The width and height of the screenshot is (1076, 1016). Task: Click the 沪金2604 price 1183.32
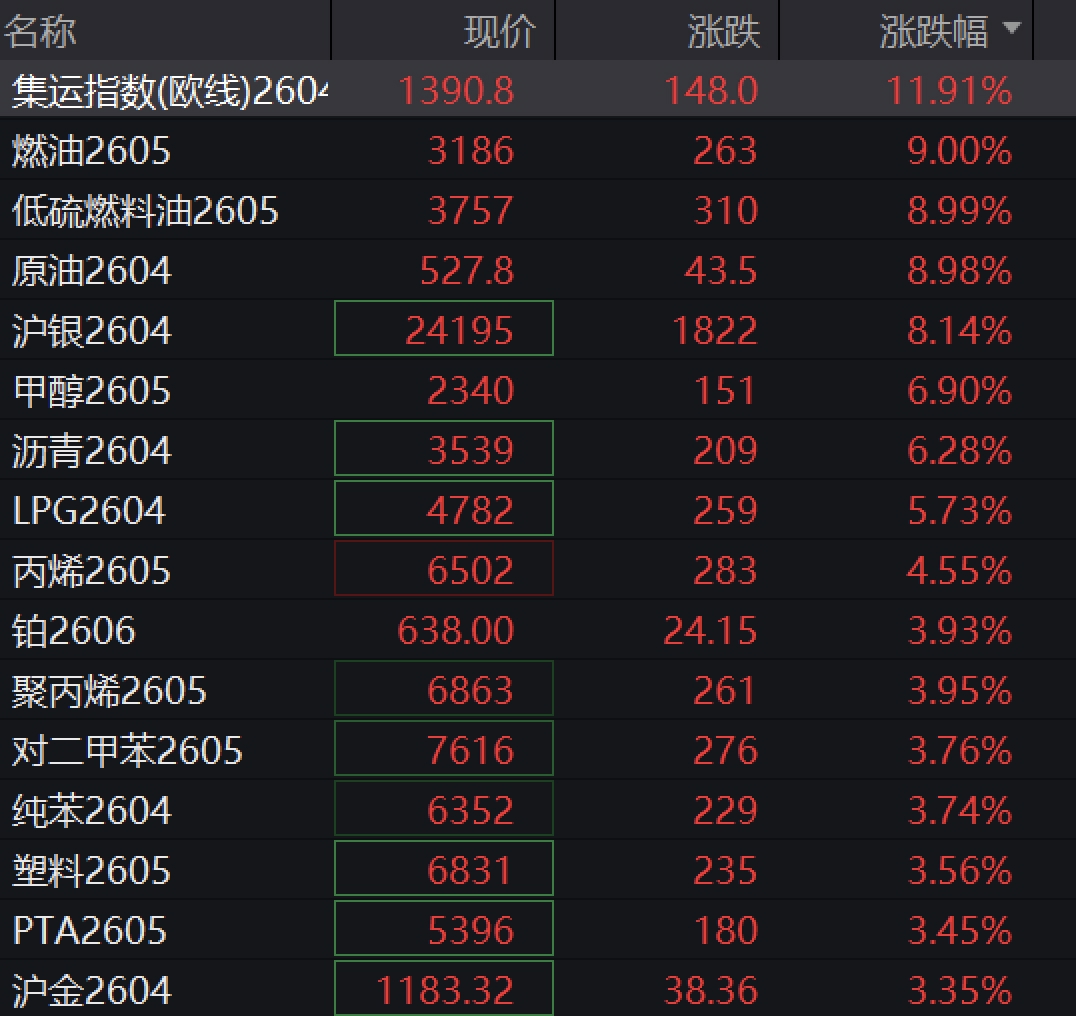pyautogui.click(x=444, y=990)
